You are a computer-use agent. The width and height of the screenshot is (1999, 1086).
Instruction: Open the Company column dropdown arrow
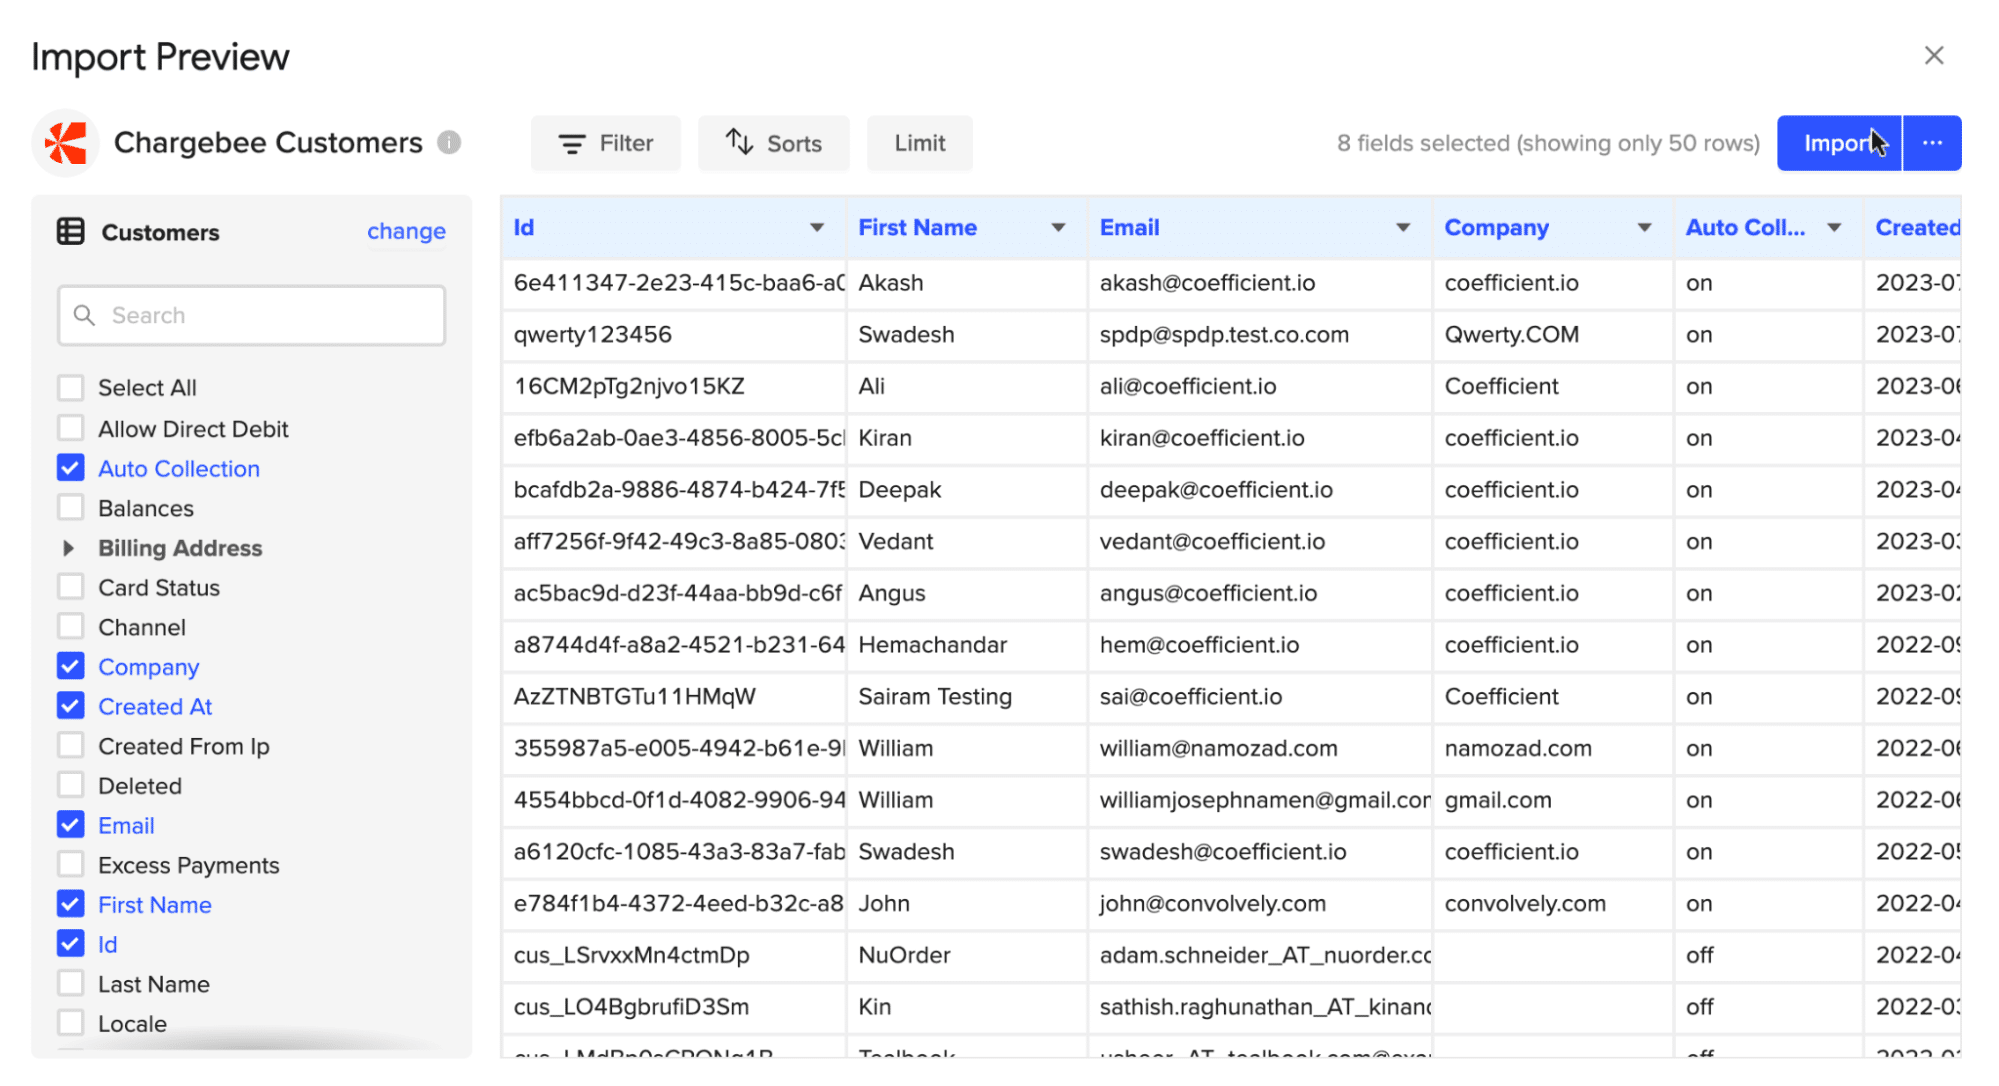point(1644,228)
